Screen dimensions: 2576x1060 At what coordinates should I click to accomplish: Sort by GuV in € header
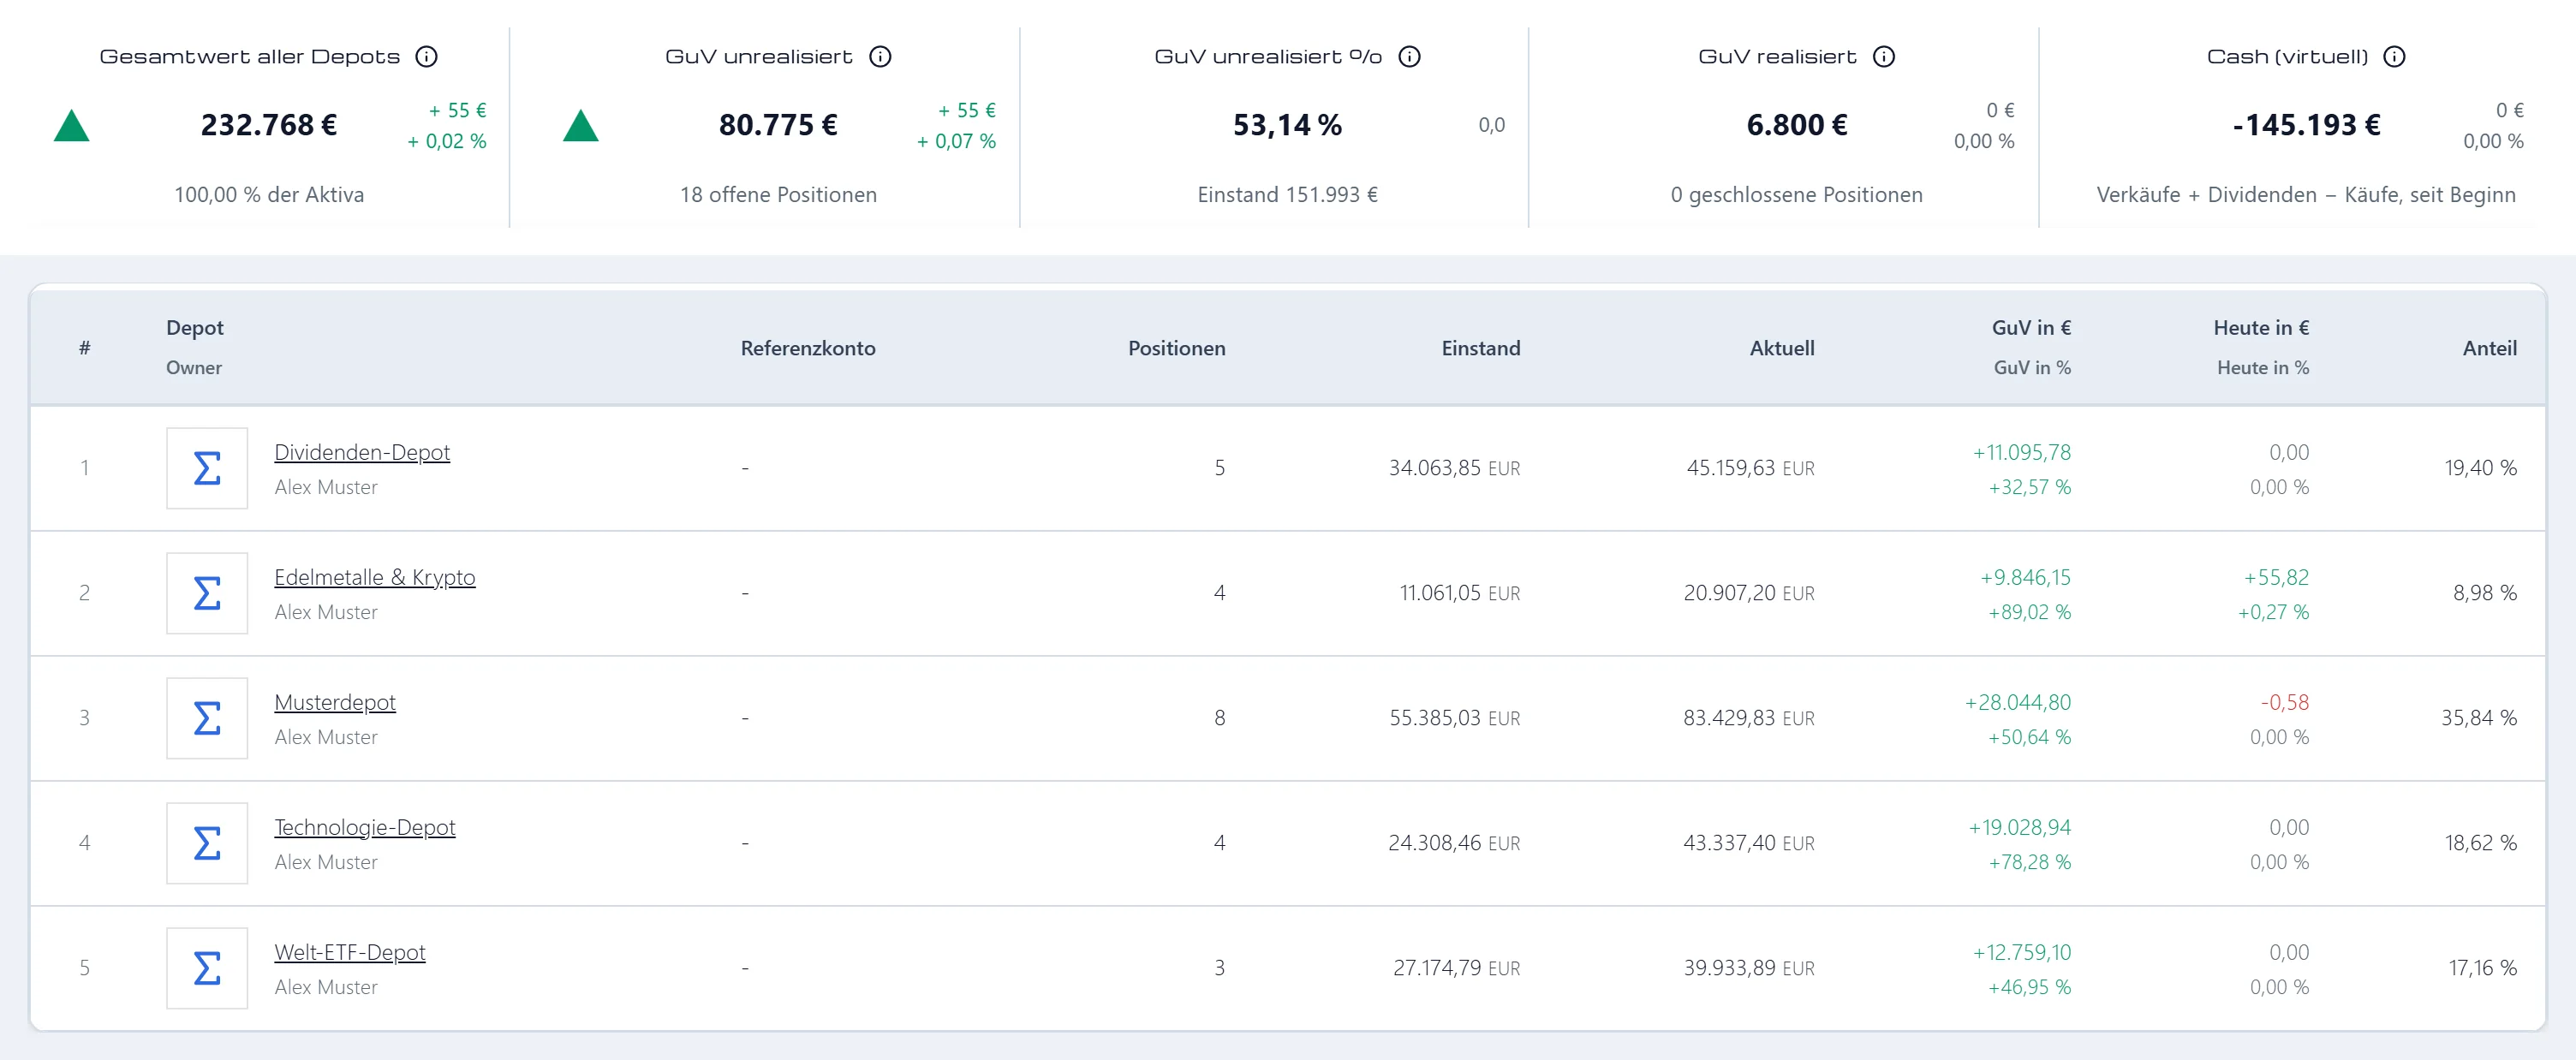pos(2031,328)
